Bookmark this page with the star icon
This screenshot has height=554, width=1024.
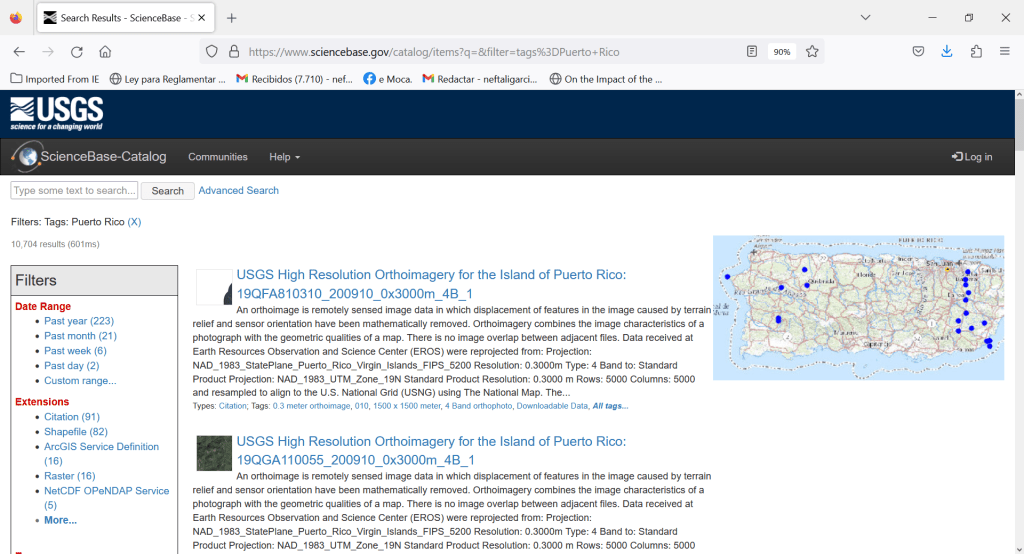(x=812, y=52)
